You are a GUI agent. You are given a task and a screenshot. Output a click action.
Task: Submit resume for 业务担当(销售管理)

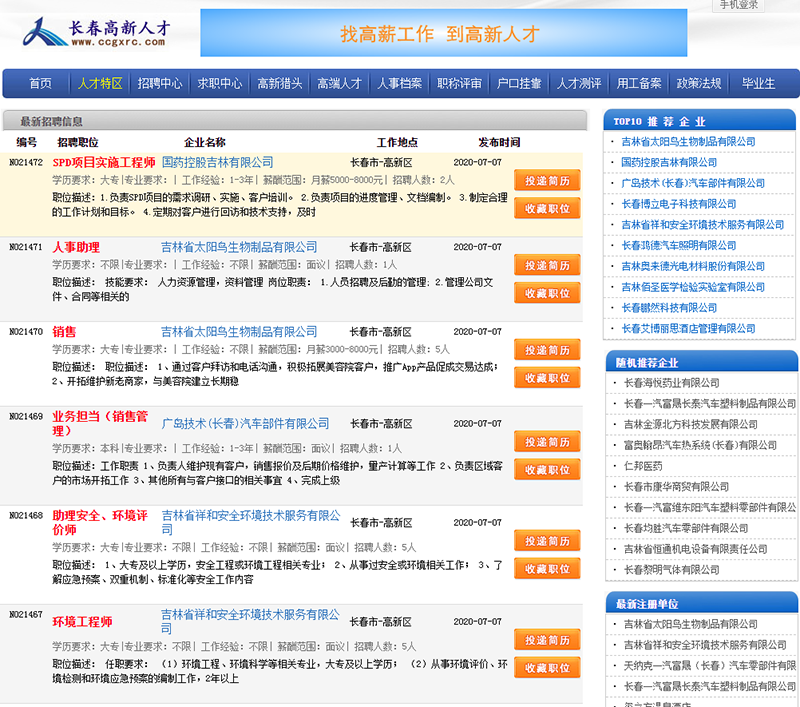[547, 442]
